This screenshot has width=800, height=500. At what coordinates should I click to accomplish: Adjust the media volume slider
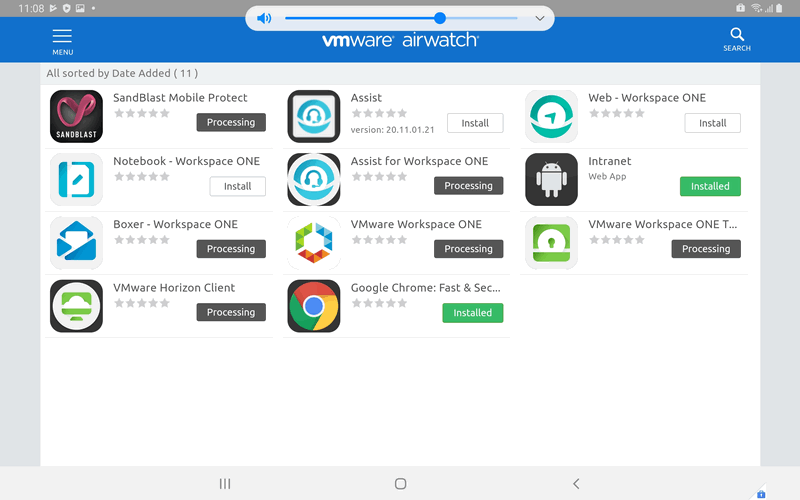pyautogui.click(x=401, y=18)
